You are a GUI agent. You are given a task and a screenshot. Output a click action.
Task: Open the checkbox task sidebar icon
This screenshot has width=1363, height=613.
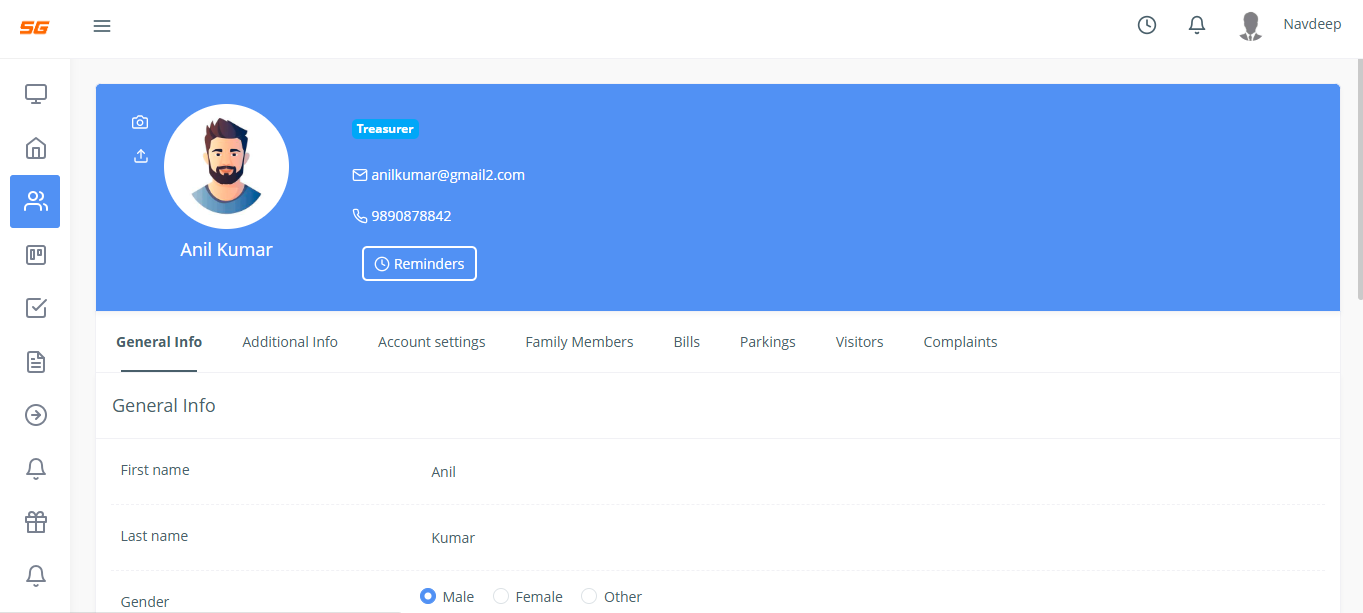click(36, 308)
